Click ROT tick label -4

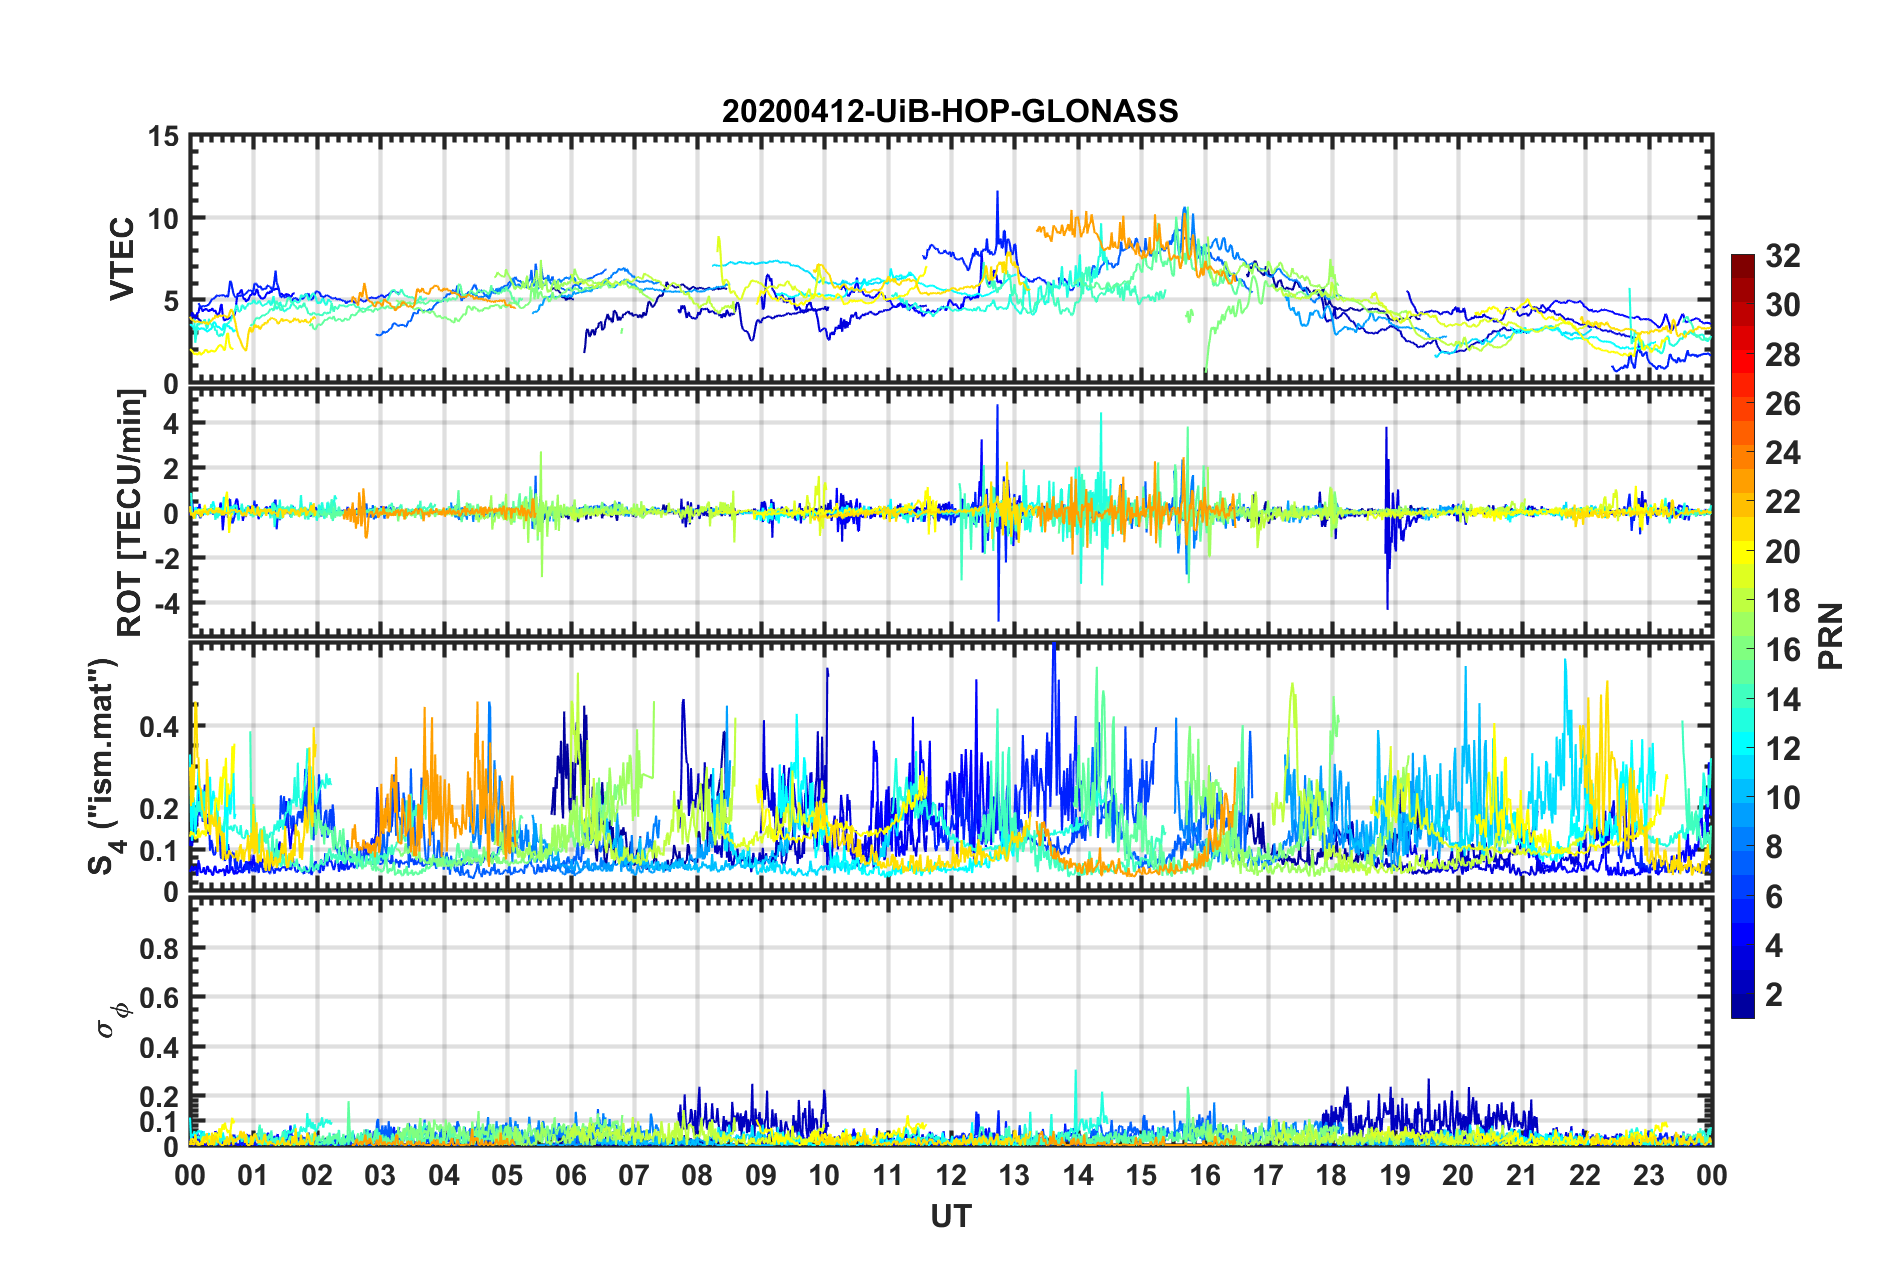(x=168, y=604)
